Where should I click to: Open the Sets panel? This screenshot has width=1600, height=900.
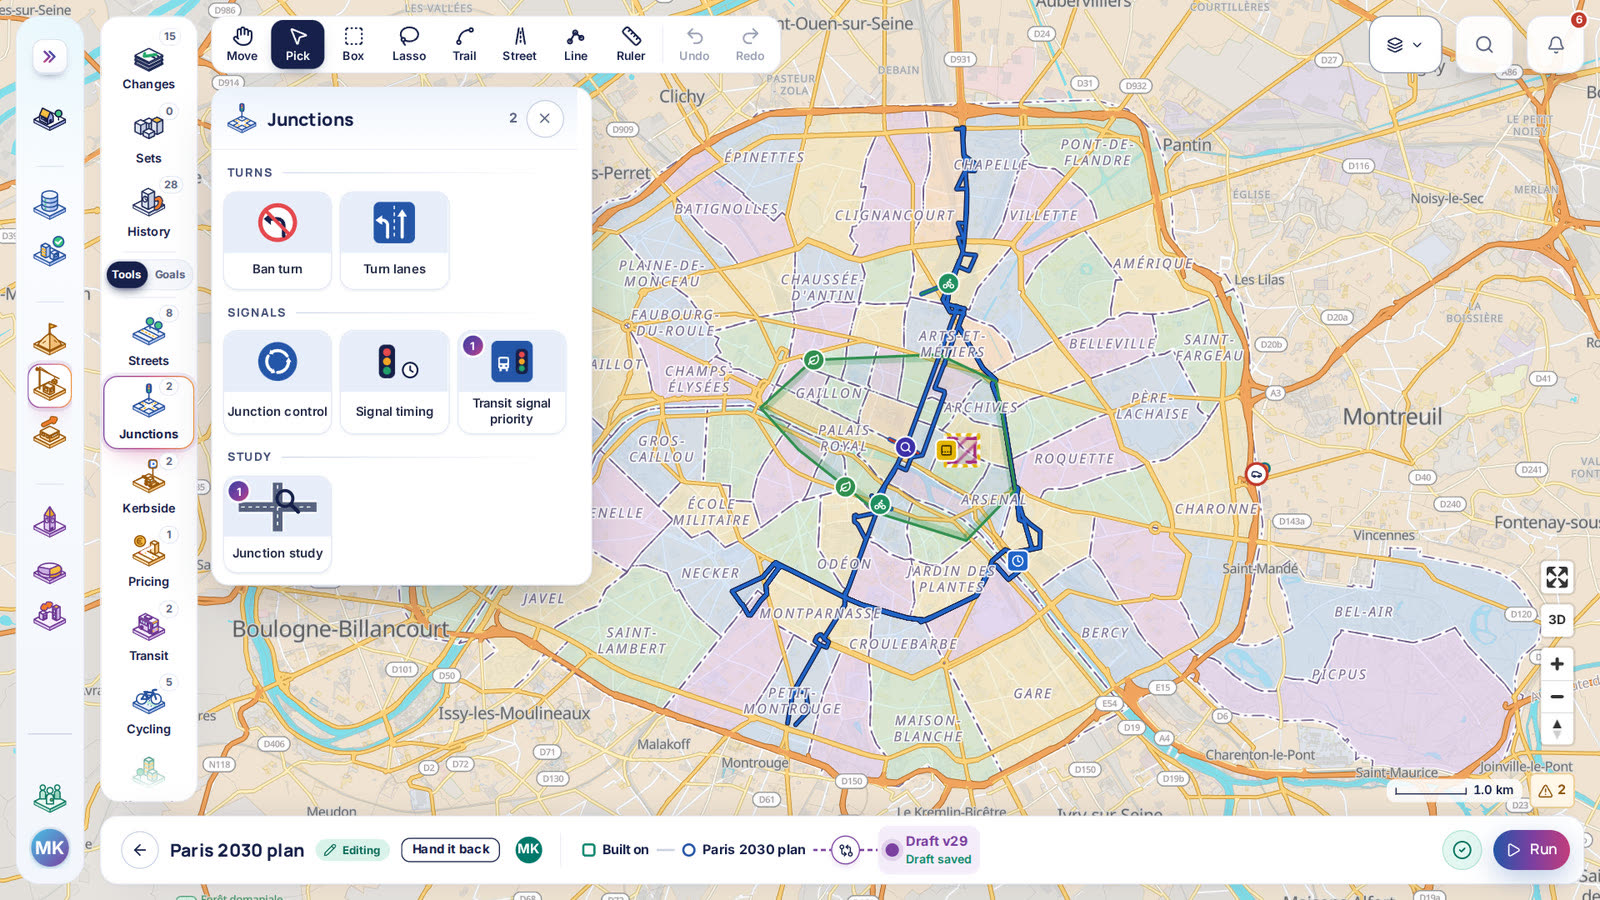click(149, 136)
